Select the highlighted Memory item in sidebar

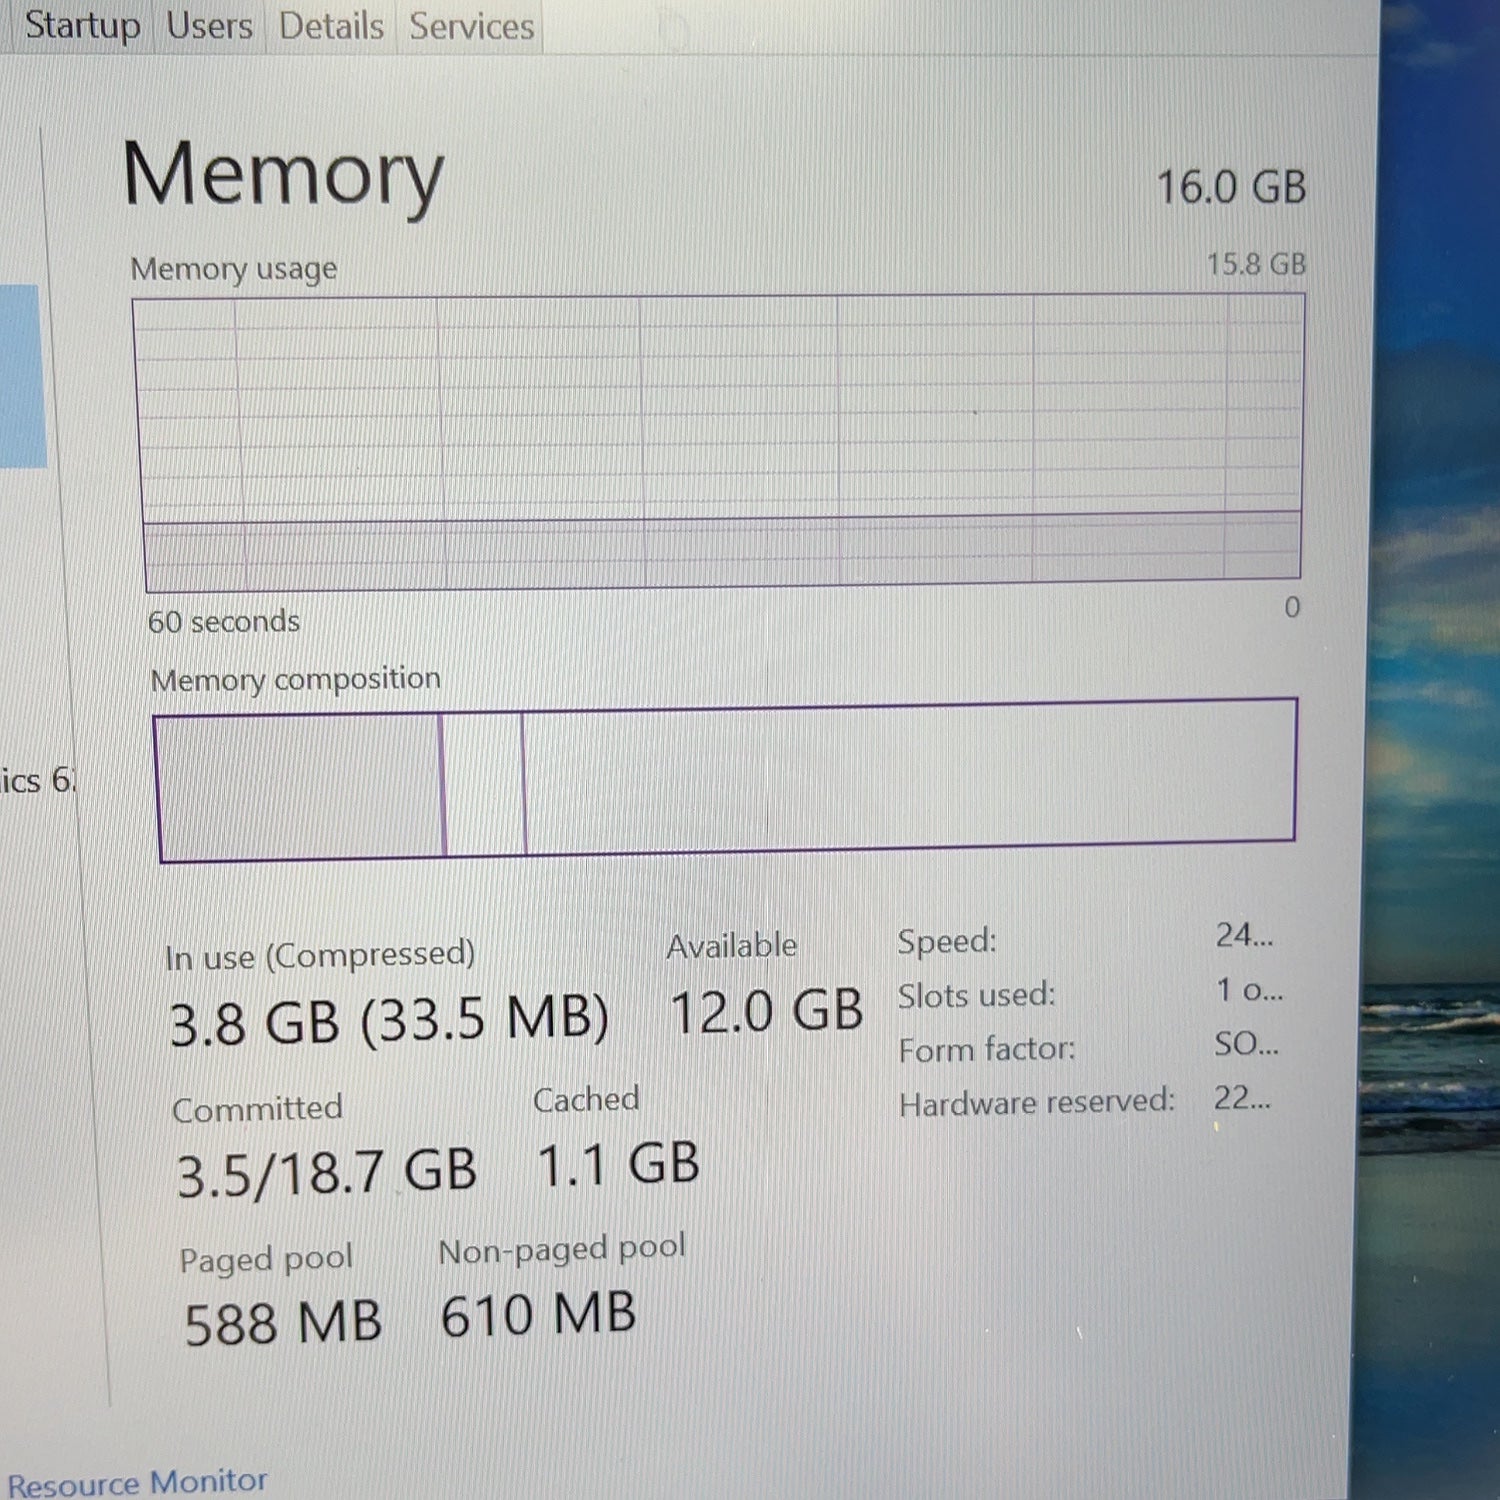[22, 376]
